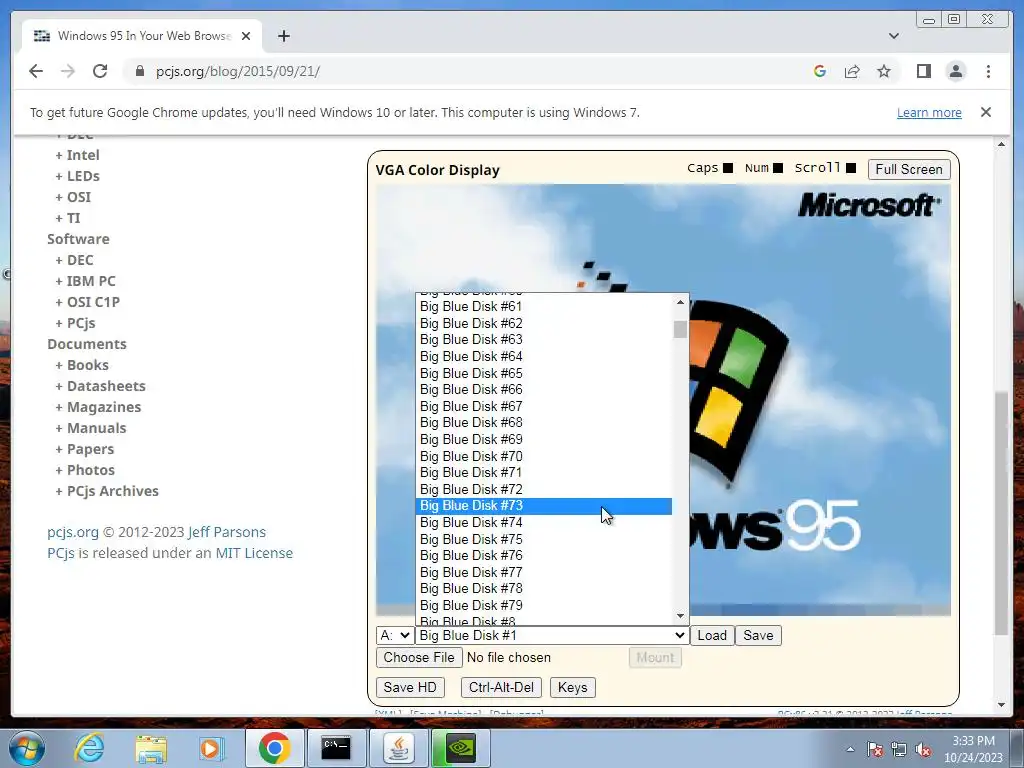Open the tab search chevron

click(893, 36)
